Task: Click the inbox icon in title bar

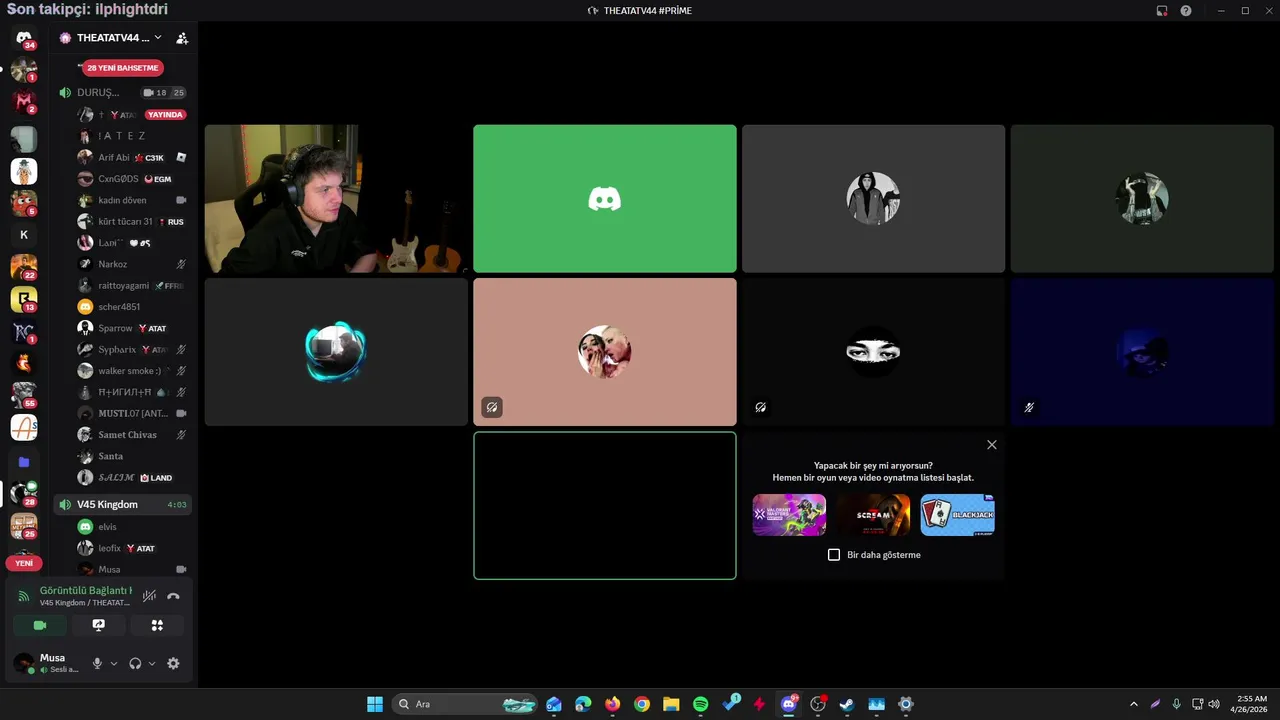Action: (1162, 11)
